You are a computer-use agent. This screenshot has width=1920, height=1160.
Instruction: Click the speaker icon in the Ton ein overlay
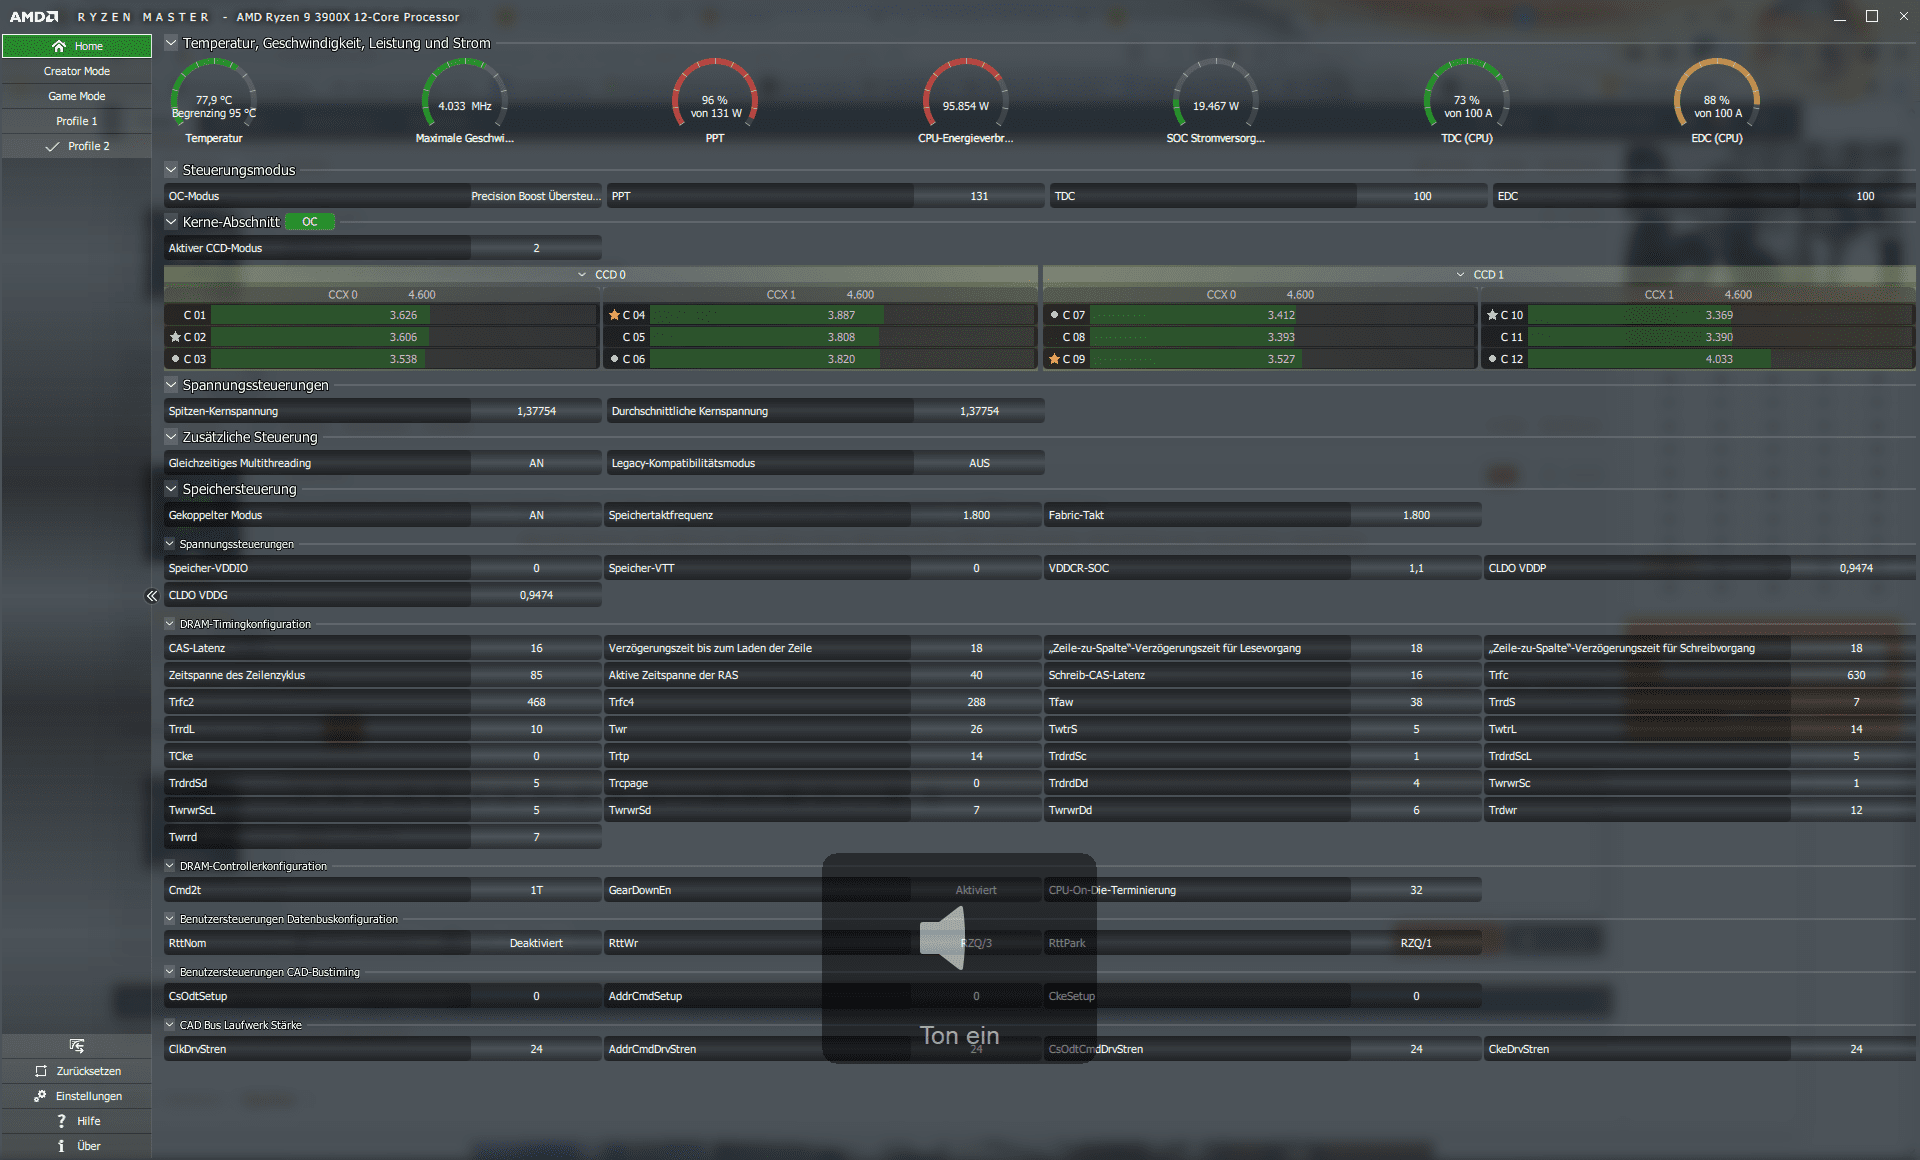click(x=943, y=938)
